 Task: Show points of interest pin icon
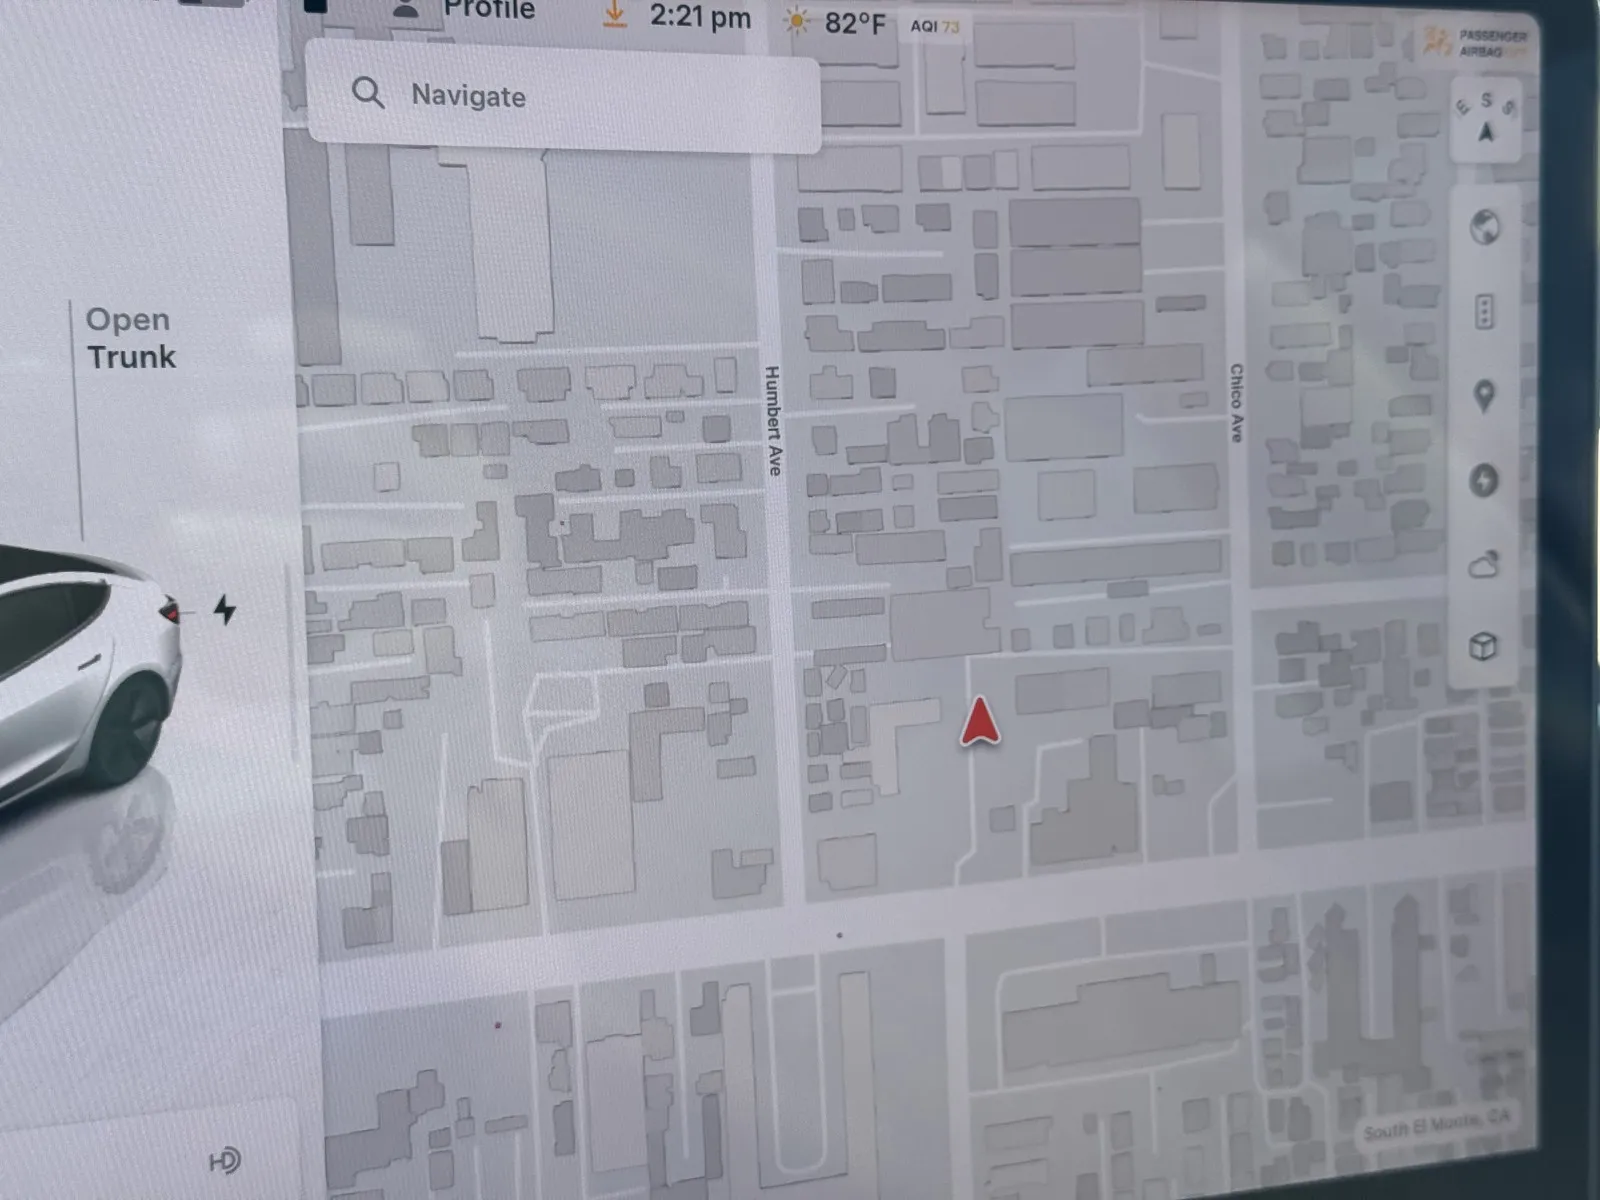coord(1484,396)
